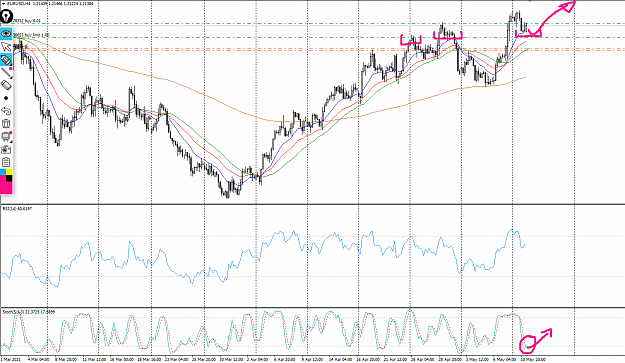Click the trash can clear icon

point(6,124)
